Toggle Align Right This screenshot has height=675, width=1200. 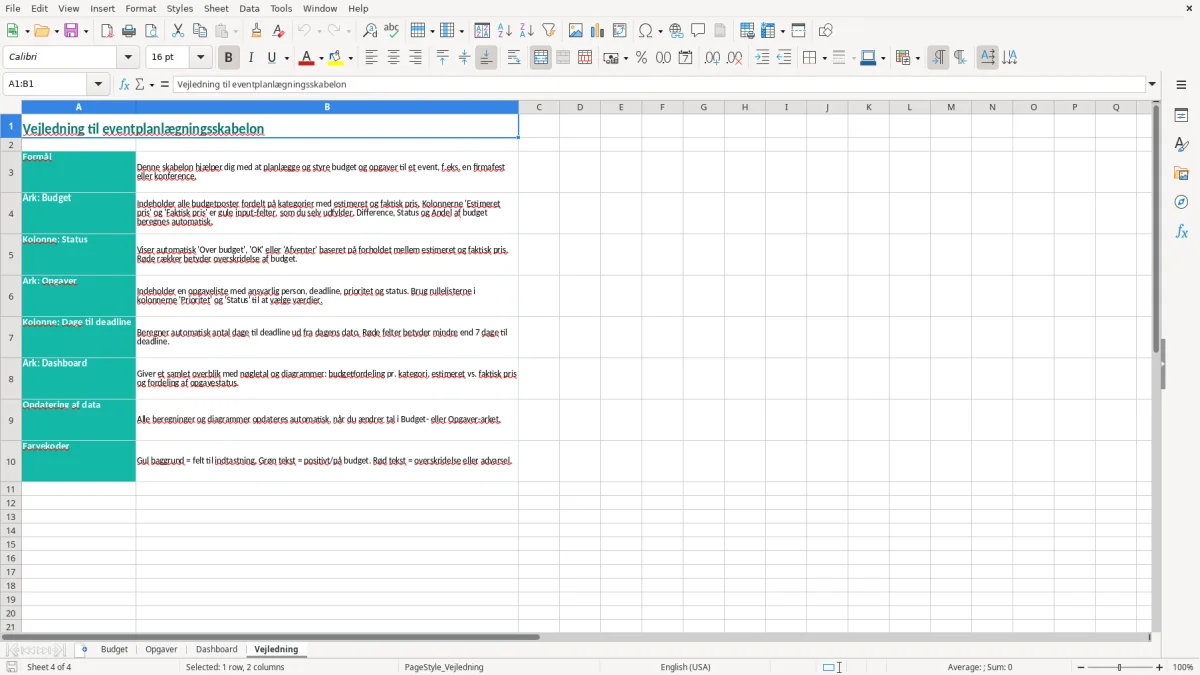coord(416,58)
